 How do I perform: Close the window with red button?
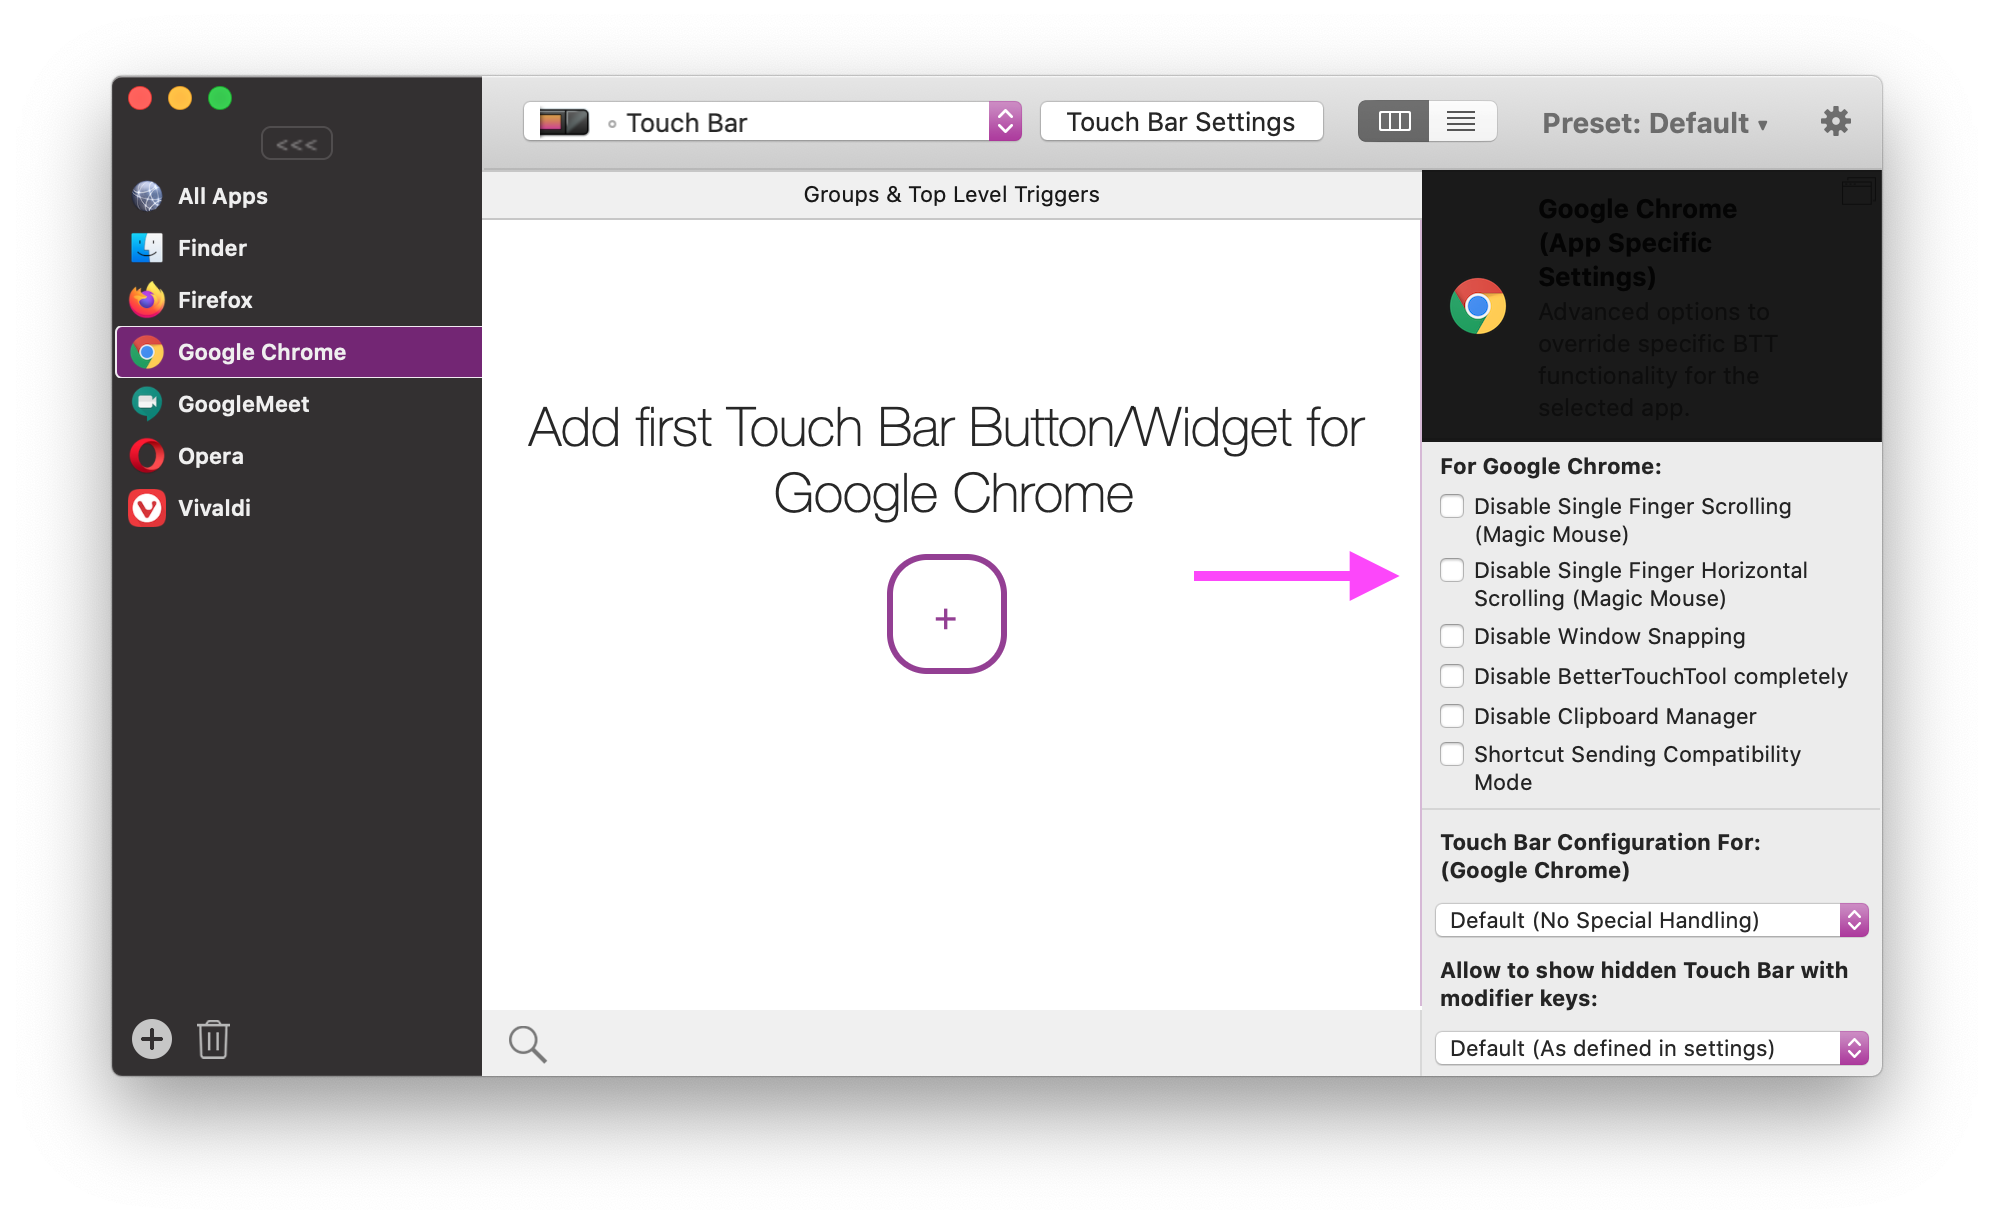pyautogui.click(x=140, y=98)
